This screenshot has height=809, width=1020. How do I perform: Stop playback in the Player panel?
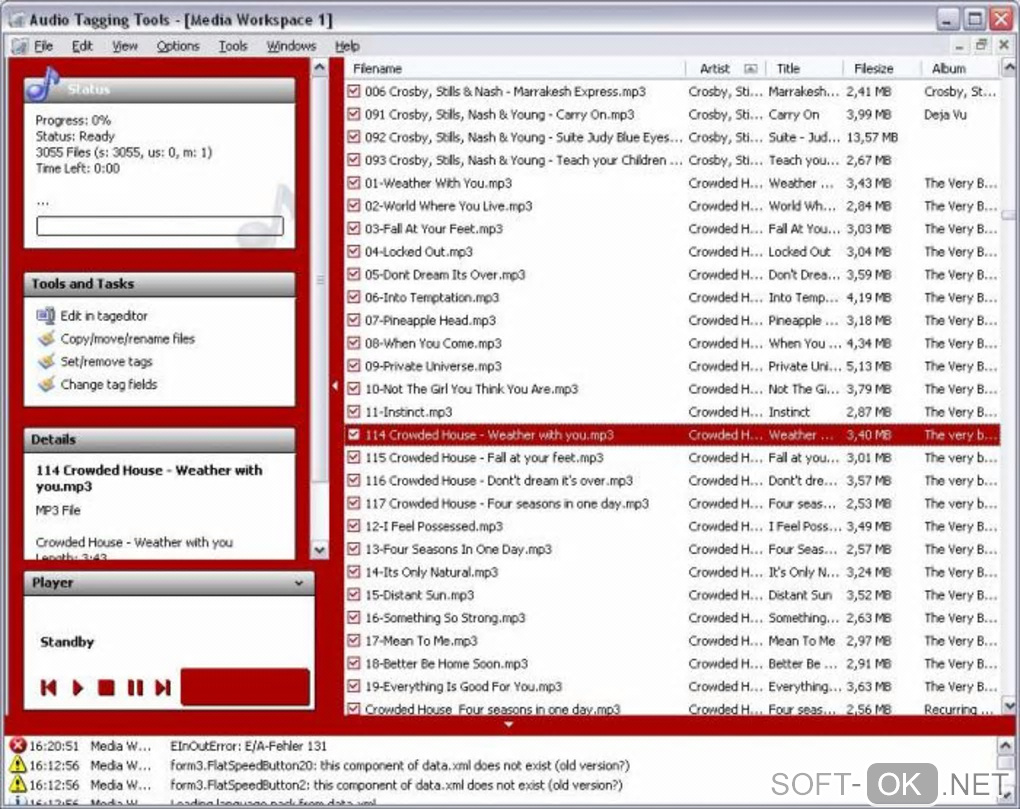(106, 687)
